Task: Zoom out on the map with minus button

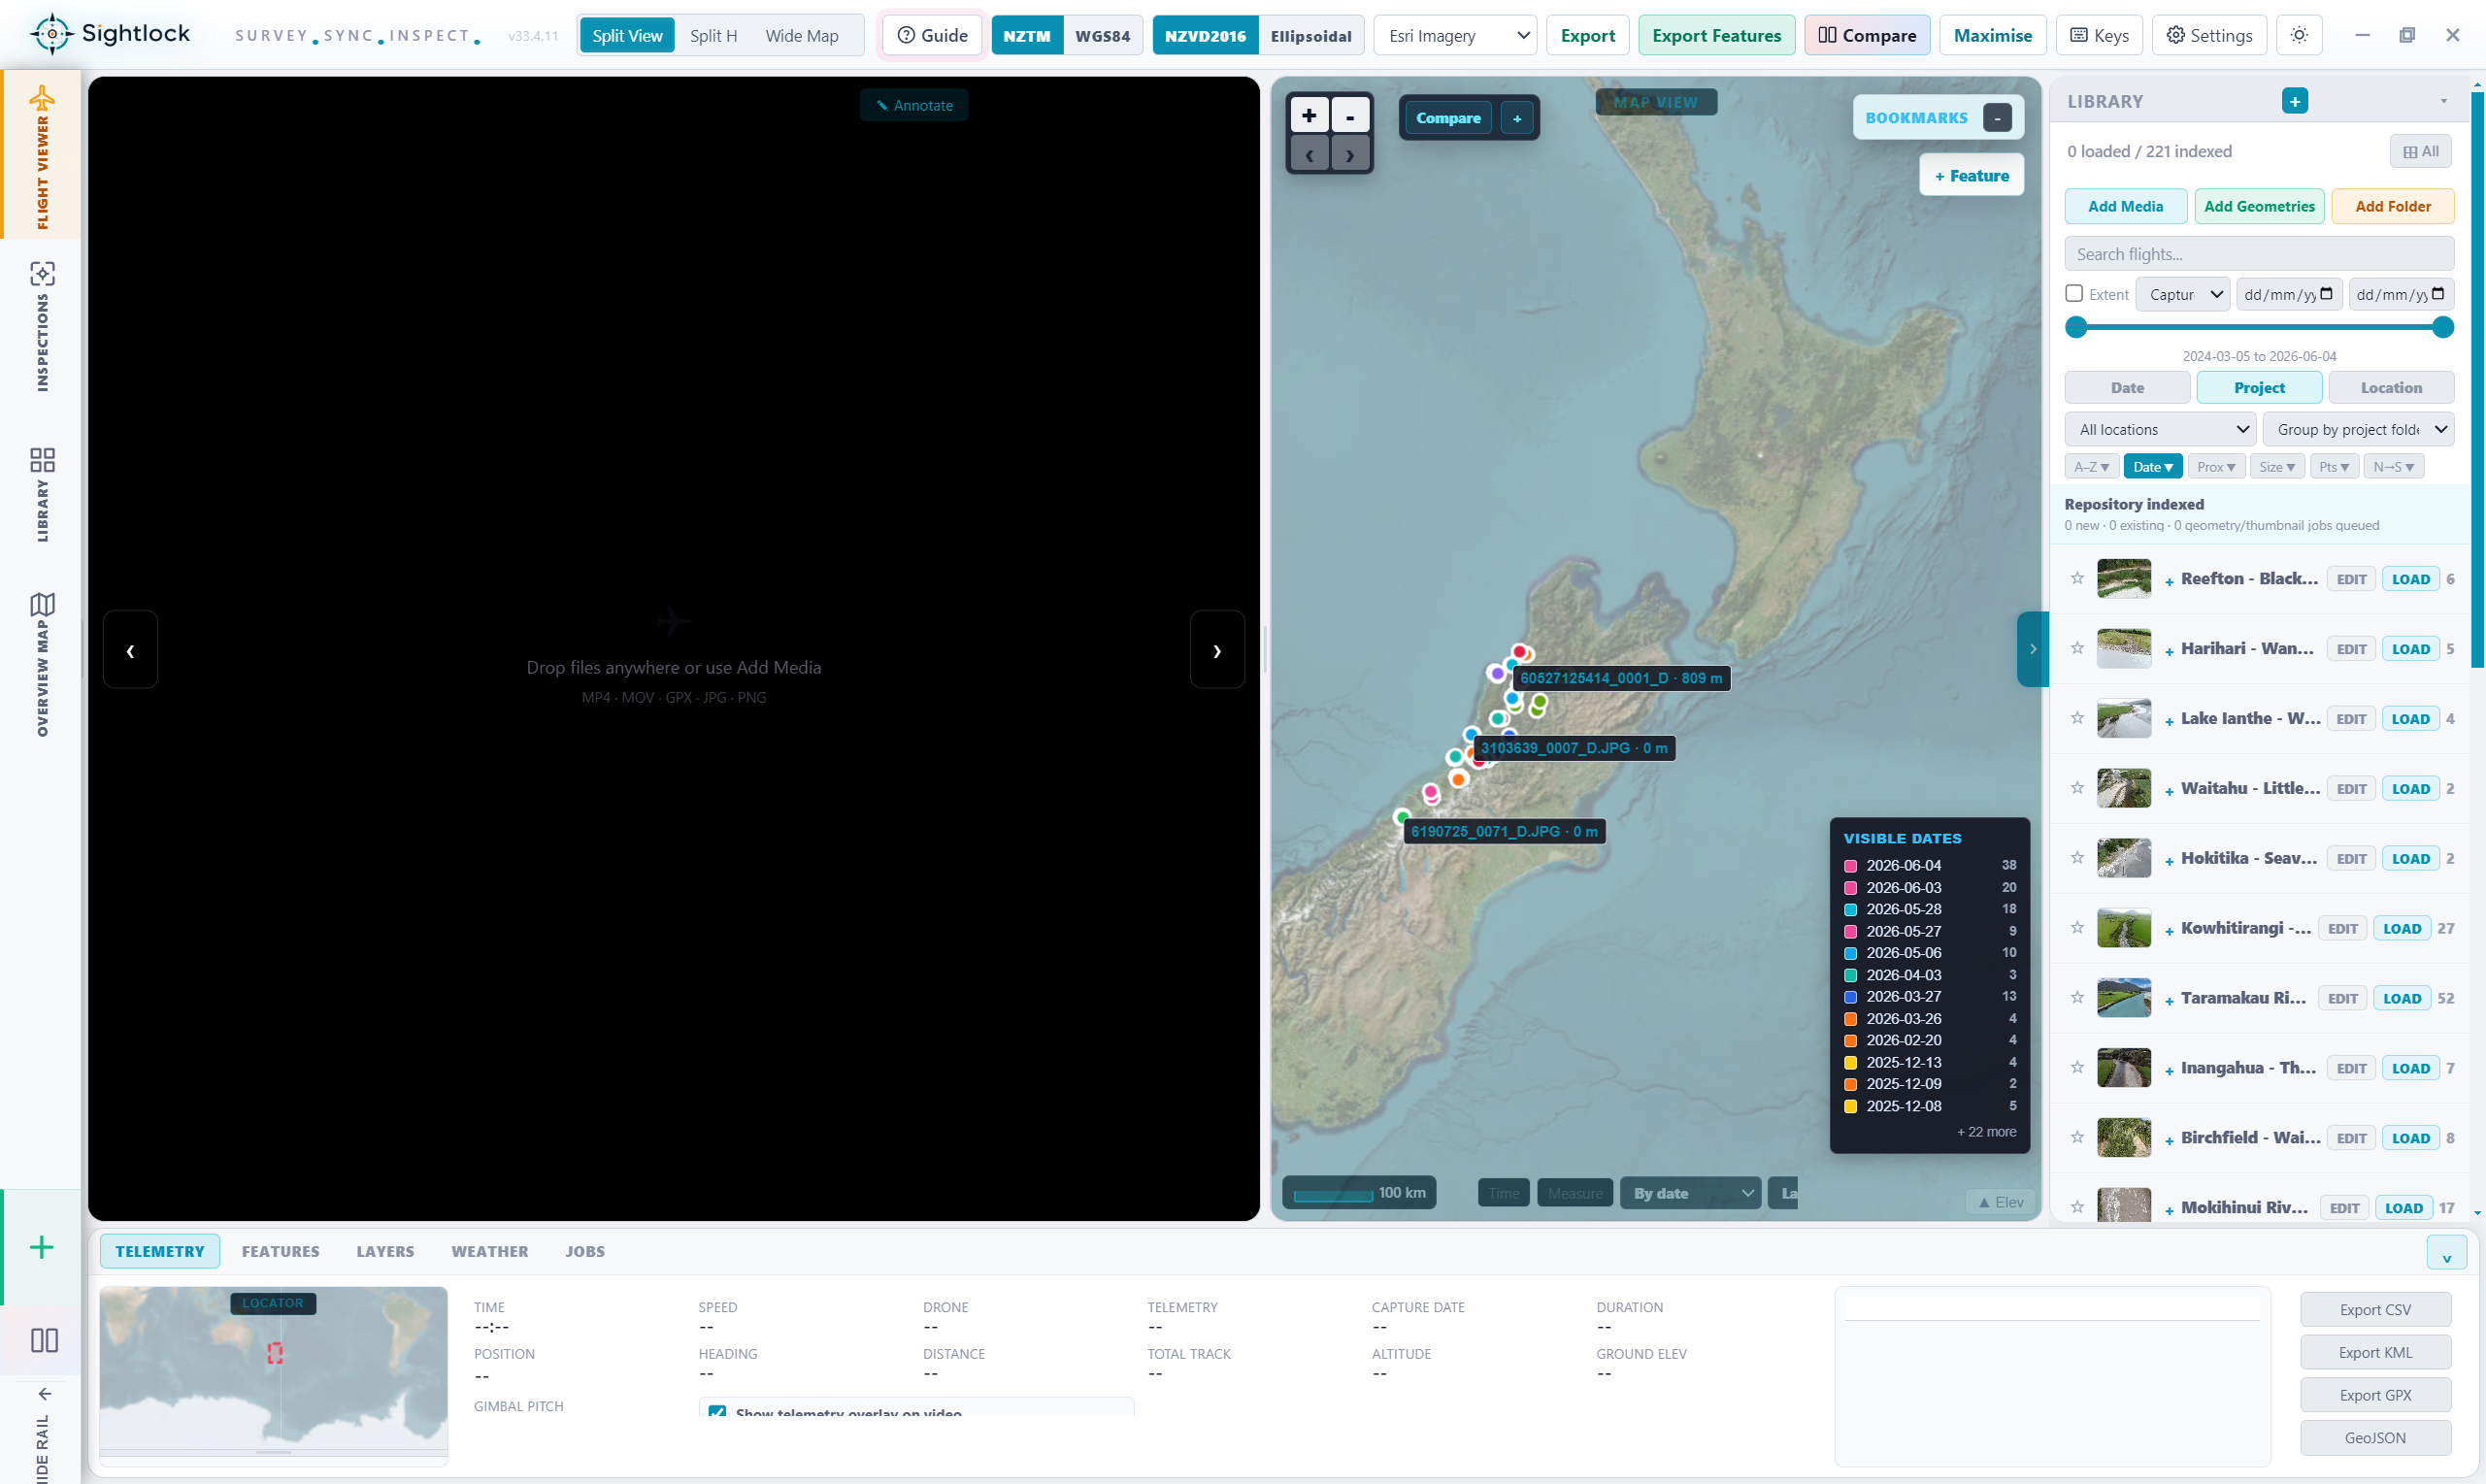Action: (x=1350, y=116)
